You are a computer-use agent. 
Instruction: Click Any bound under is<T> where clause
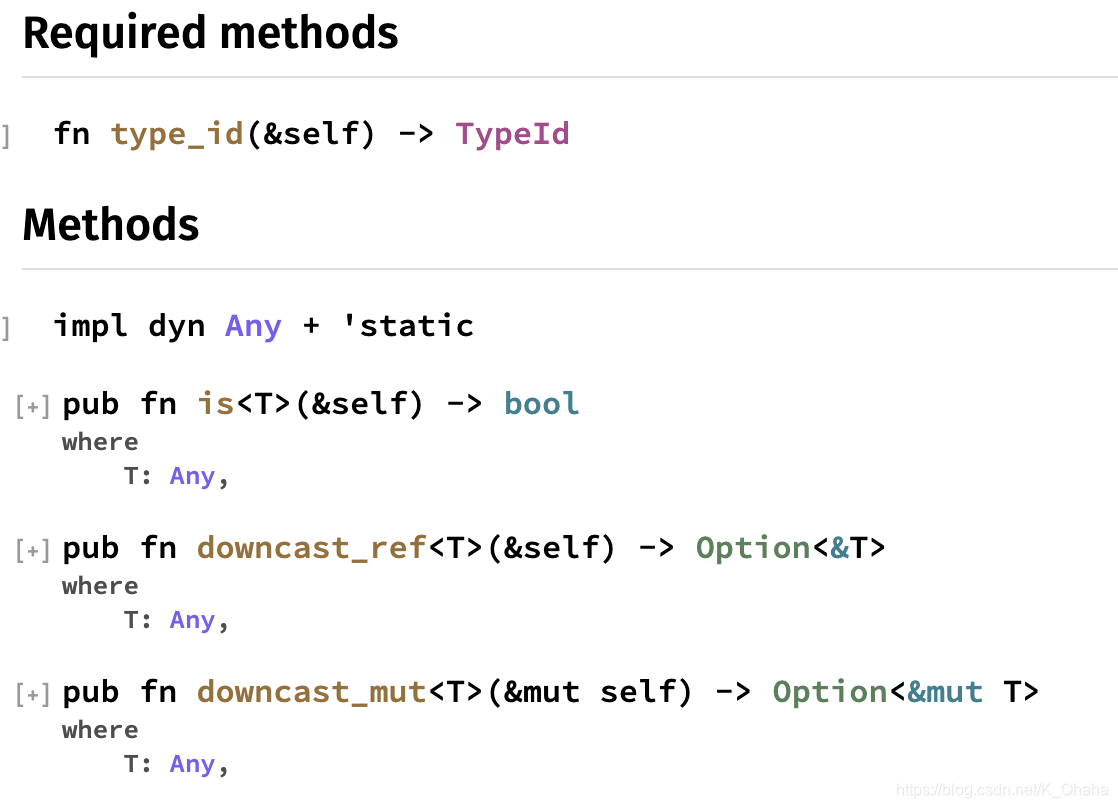click(193, 476)
